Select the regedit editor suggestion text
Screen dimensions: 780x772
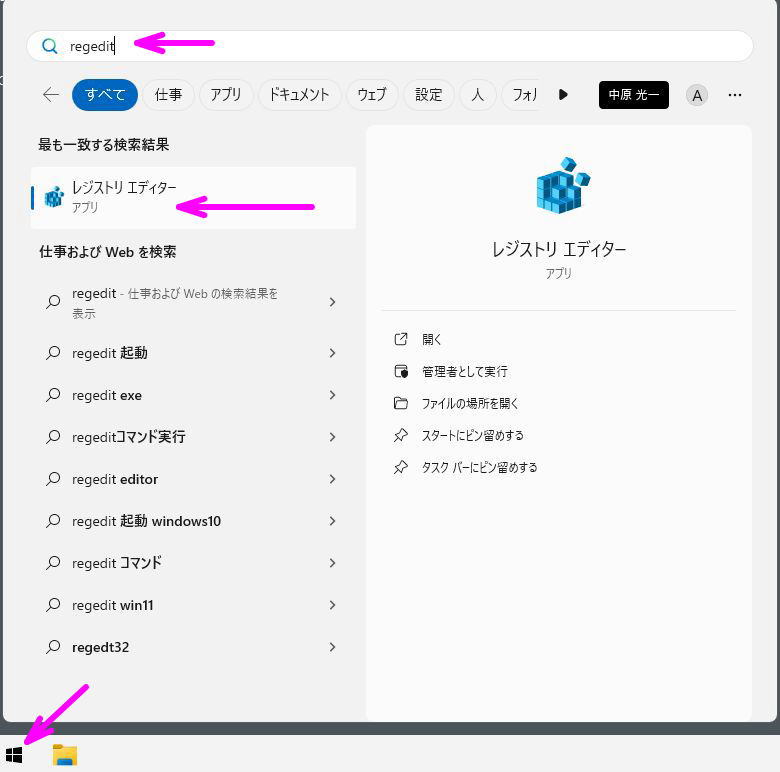tap(115, 479)
